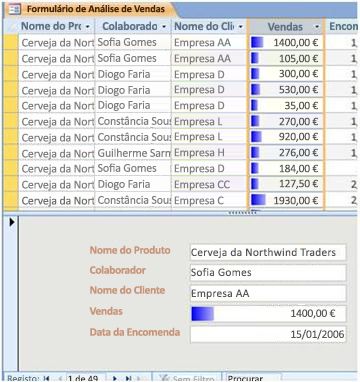Click Sofia Gomes in the 184,00 € row
The height and width of the screenshot is (382, 360).
(x=133, y=169)
